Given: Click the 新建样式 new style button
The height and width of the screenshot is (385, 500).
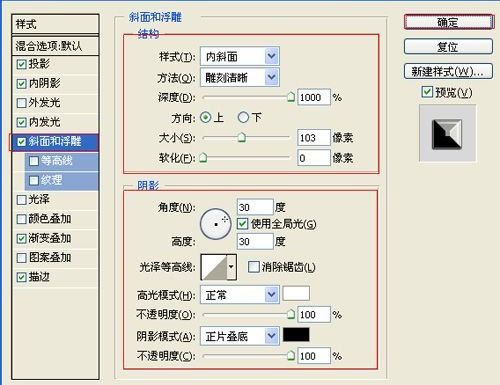Looking at the screenshot, I should 448,71.
